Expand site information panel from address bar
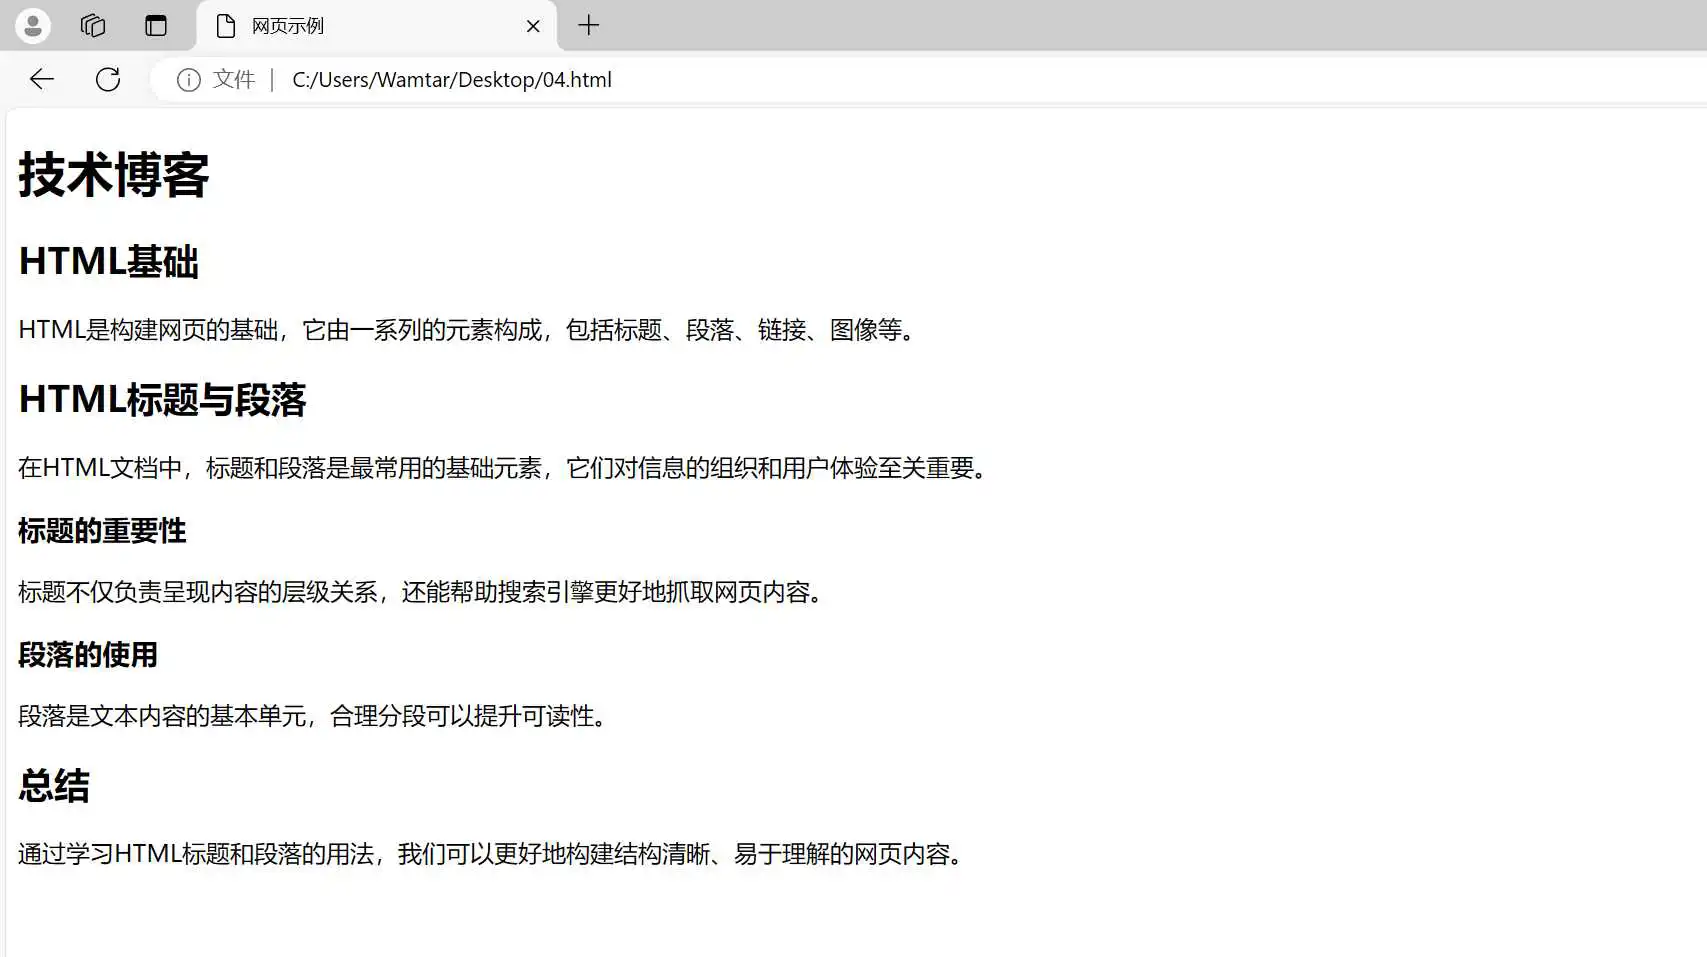The image size is (1707, 957). (x=189, y=80)
